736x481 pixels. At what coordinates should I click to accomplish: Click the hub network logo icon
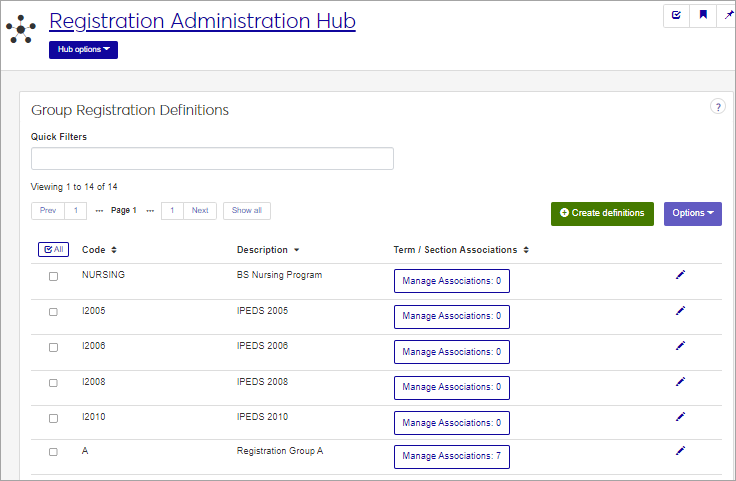click(21, 28)
